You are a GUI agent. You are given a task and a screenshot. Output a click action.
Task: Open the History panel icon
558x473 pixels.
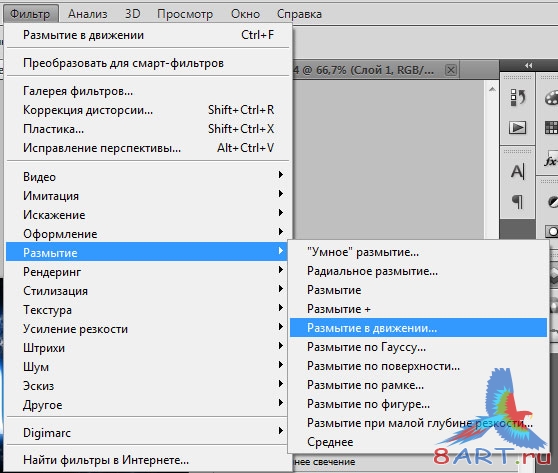point(517,97)
